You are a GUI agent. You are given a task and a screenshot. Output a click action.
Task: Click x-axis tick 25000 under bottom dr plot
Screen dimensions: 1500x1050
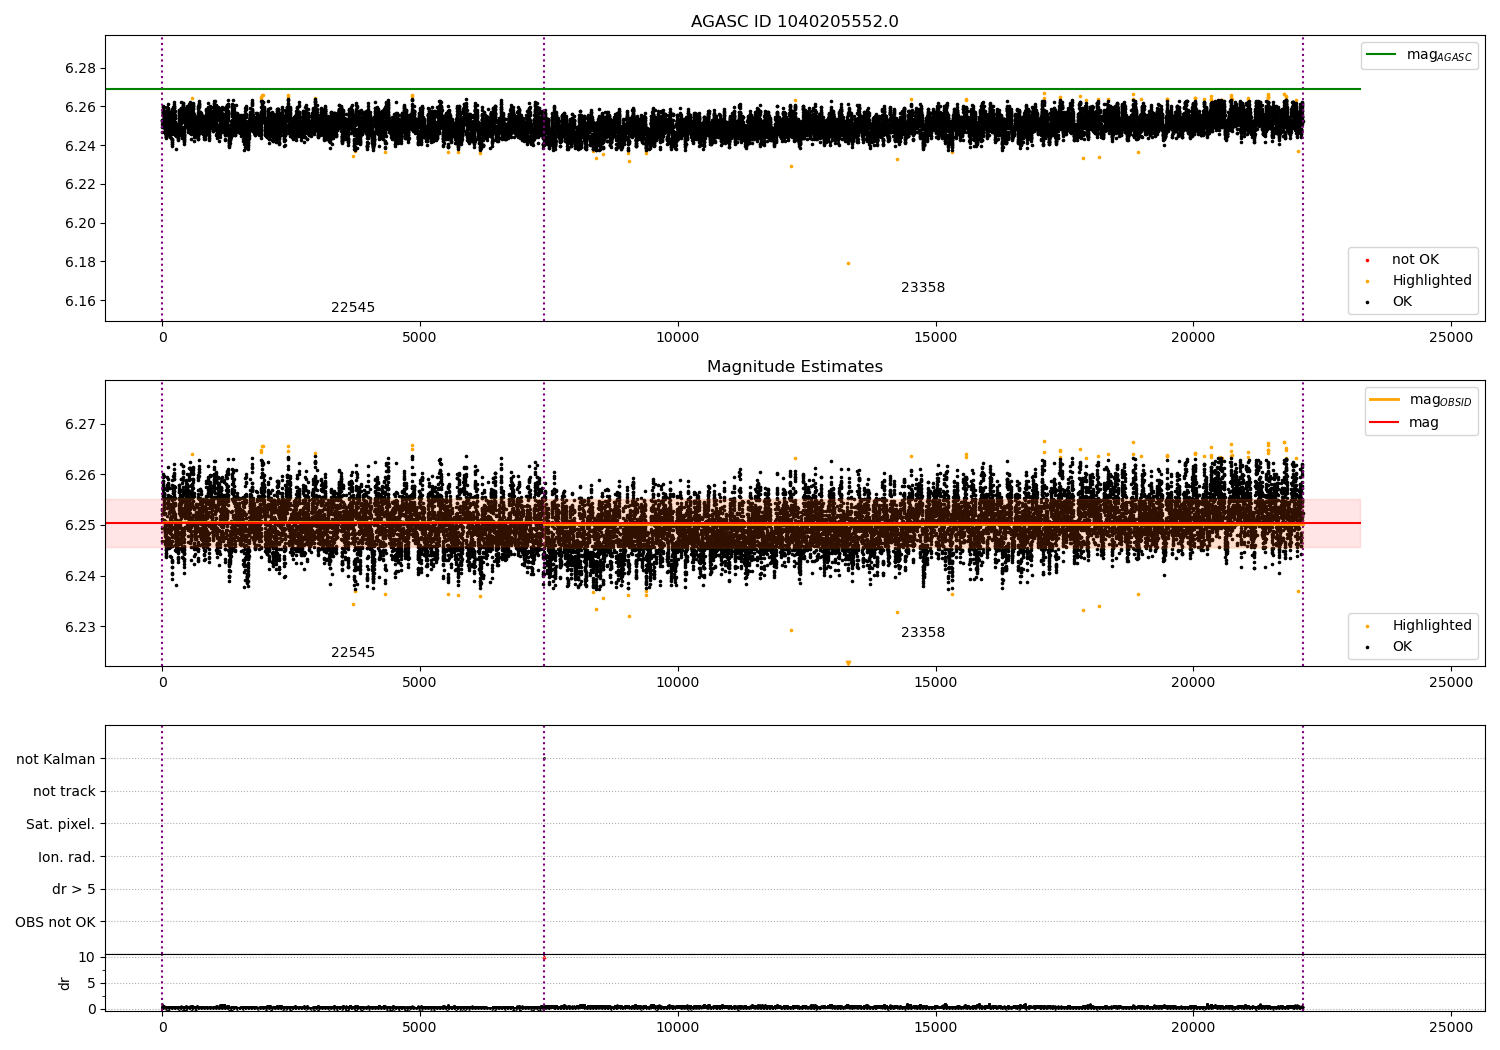1451,1026
